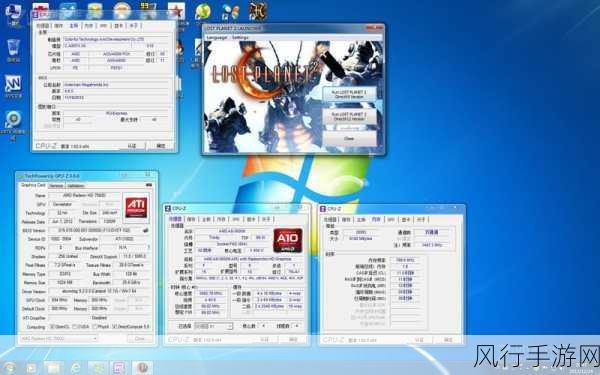Click 确定 in the mainboard CPU-Z window
Image resolution: width=600 pixels, height=375 pixels.
161,146
